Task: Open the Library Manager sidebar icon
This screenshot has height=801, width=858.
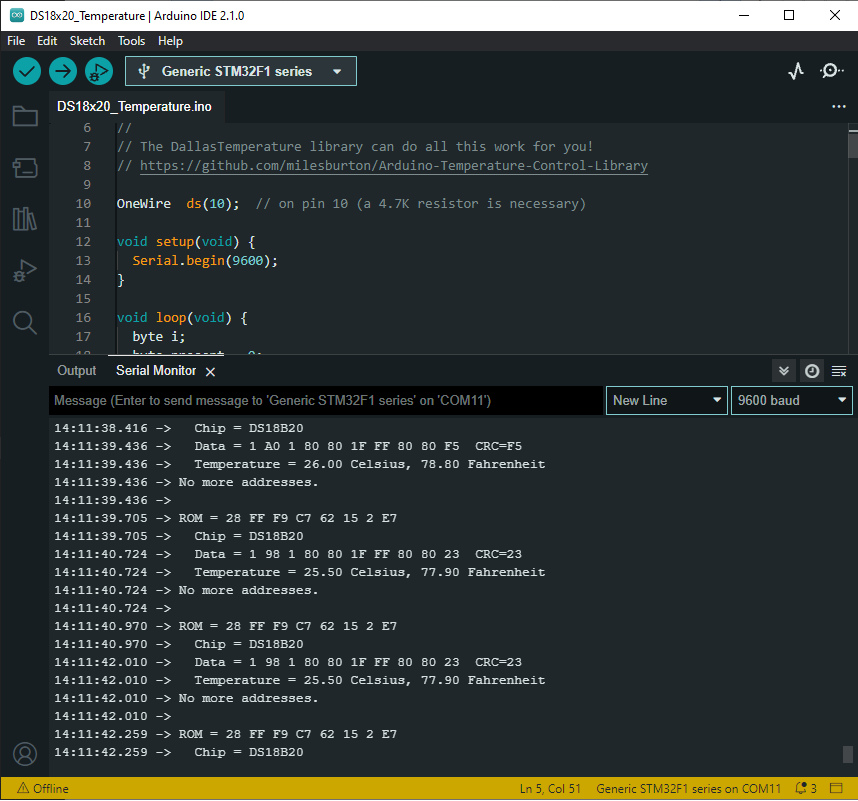Action: pos(25,219)
